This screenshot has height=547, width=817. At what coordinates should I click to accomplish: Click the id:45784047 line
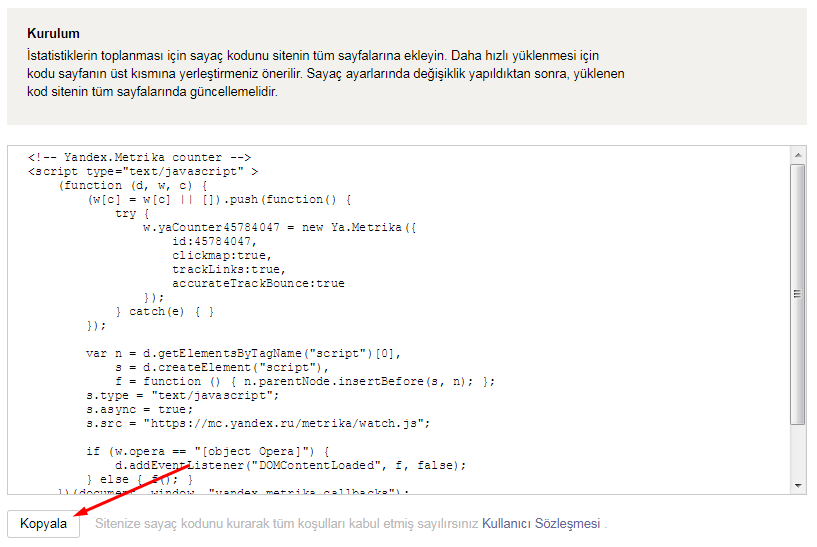coord(214,242)
